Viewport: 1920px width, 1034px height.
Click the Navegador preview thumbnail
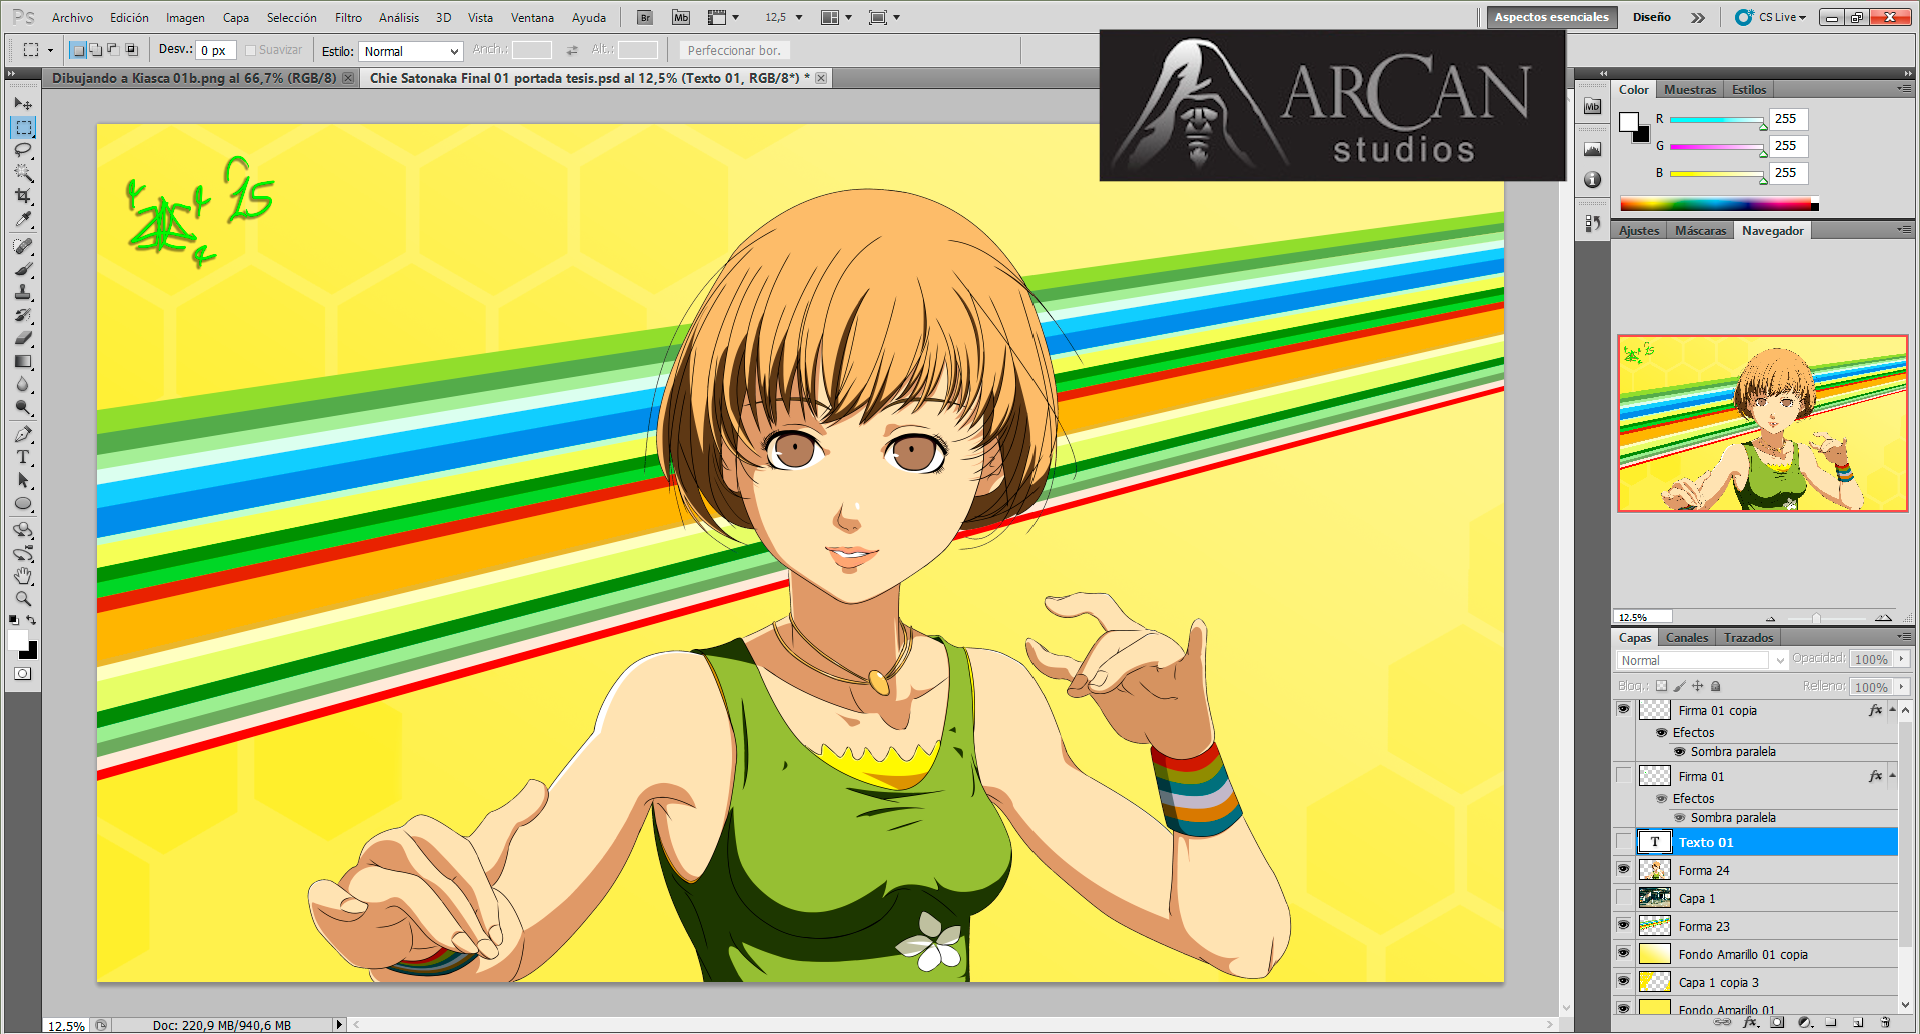point(1762,424)
